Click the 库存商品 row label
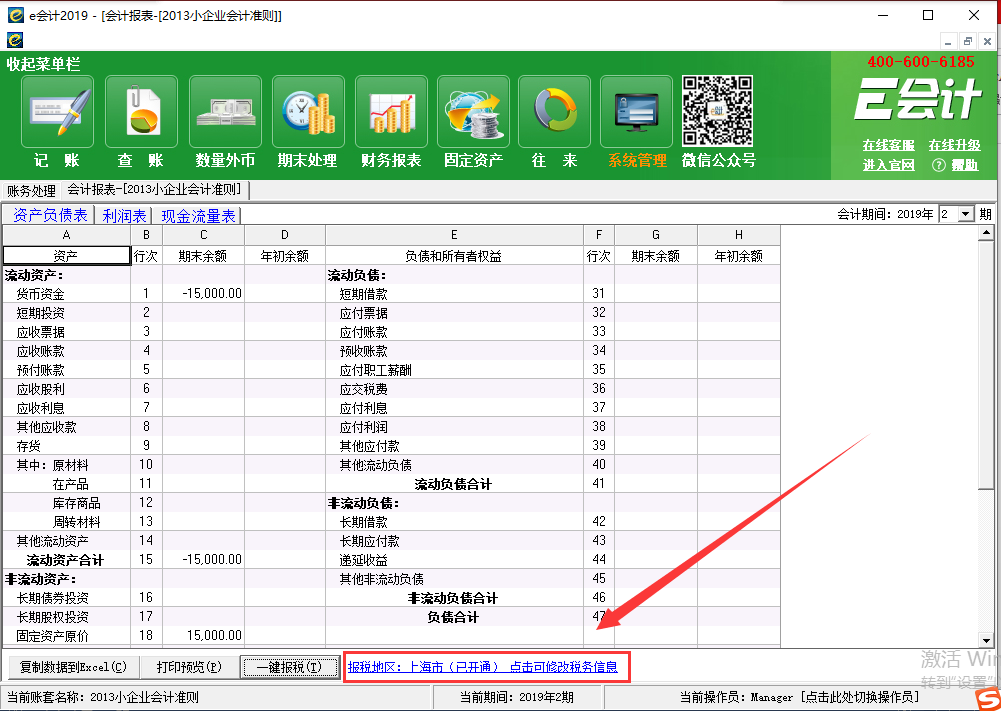The image size is (1001, 711). [76, 503]
